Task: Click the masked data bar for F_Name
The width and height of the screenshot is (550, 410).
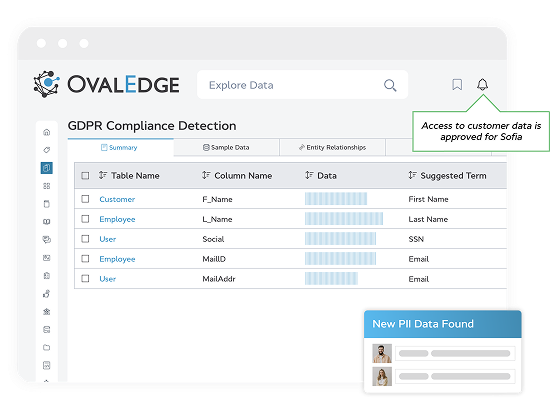Action: coord(336,199)
